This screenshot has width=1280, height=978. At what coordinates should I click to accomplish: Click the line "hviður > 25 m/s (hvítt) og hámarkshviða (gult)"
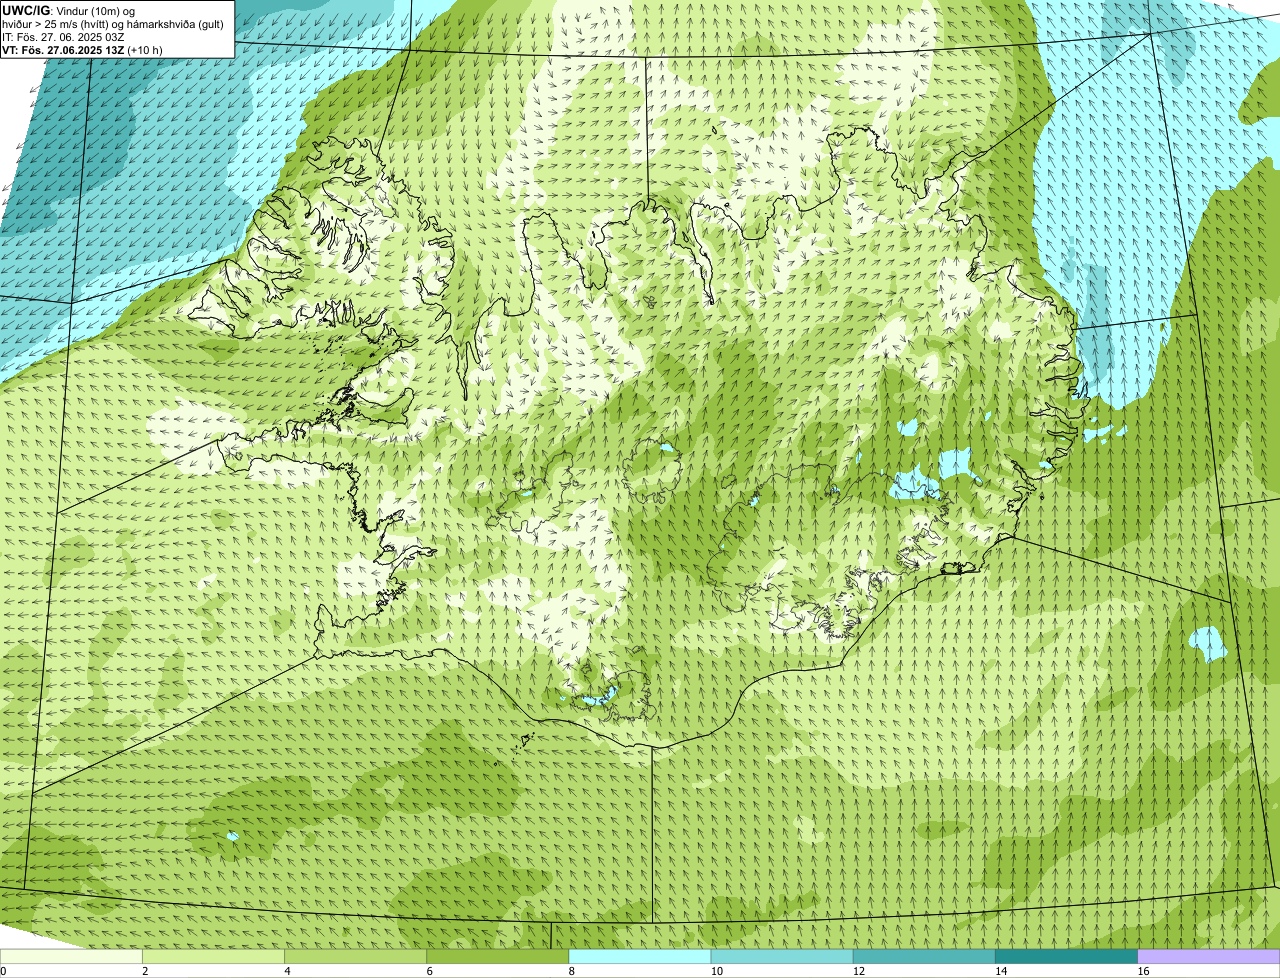point(113,24)
